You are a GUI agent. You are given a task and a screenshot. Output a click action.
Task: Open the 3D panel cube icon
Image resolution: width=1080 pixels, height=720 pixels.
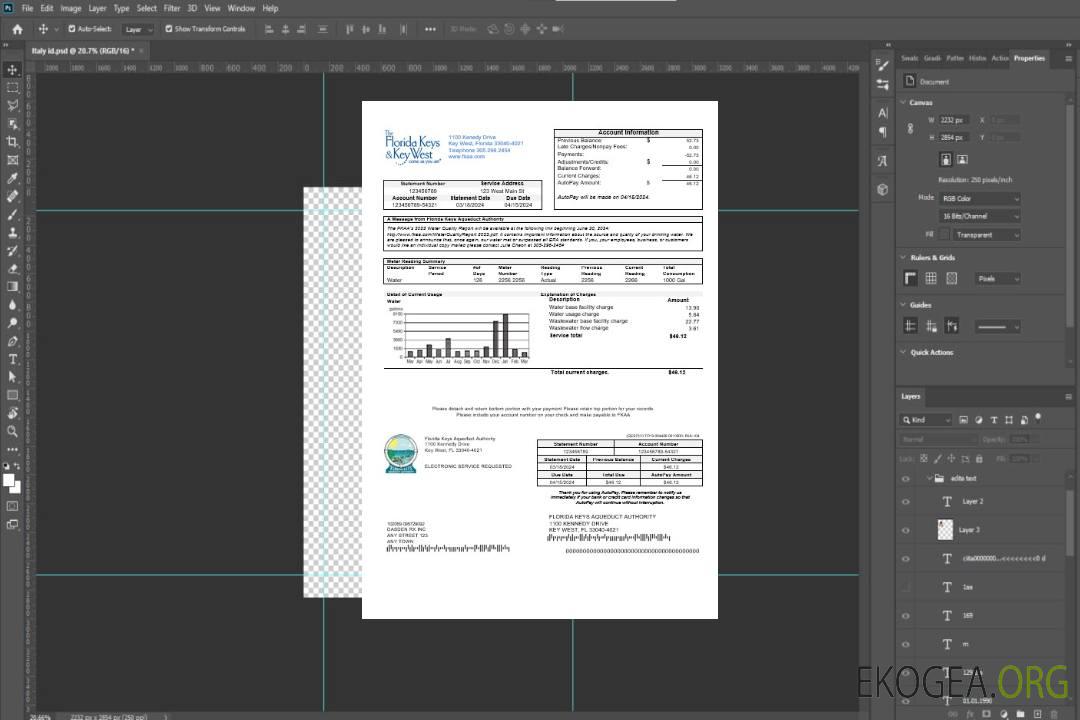click(x=883, y=189)
